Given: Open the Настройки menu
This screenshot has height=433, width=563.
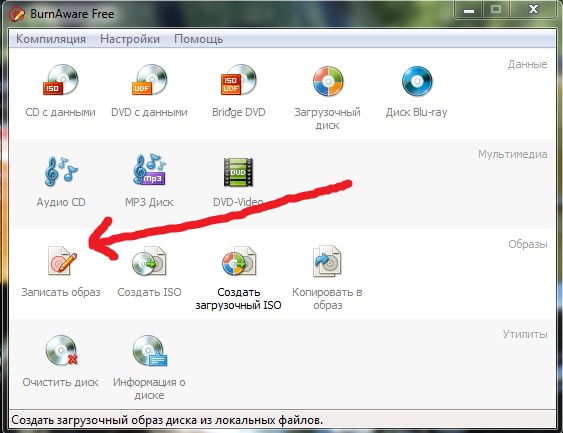Looking at the screenshot, I should click(x=130, y=39).
